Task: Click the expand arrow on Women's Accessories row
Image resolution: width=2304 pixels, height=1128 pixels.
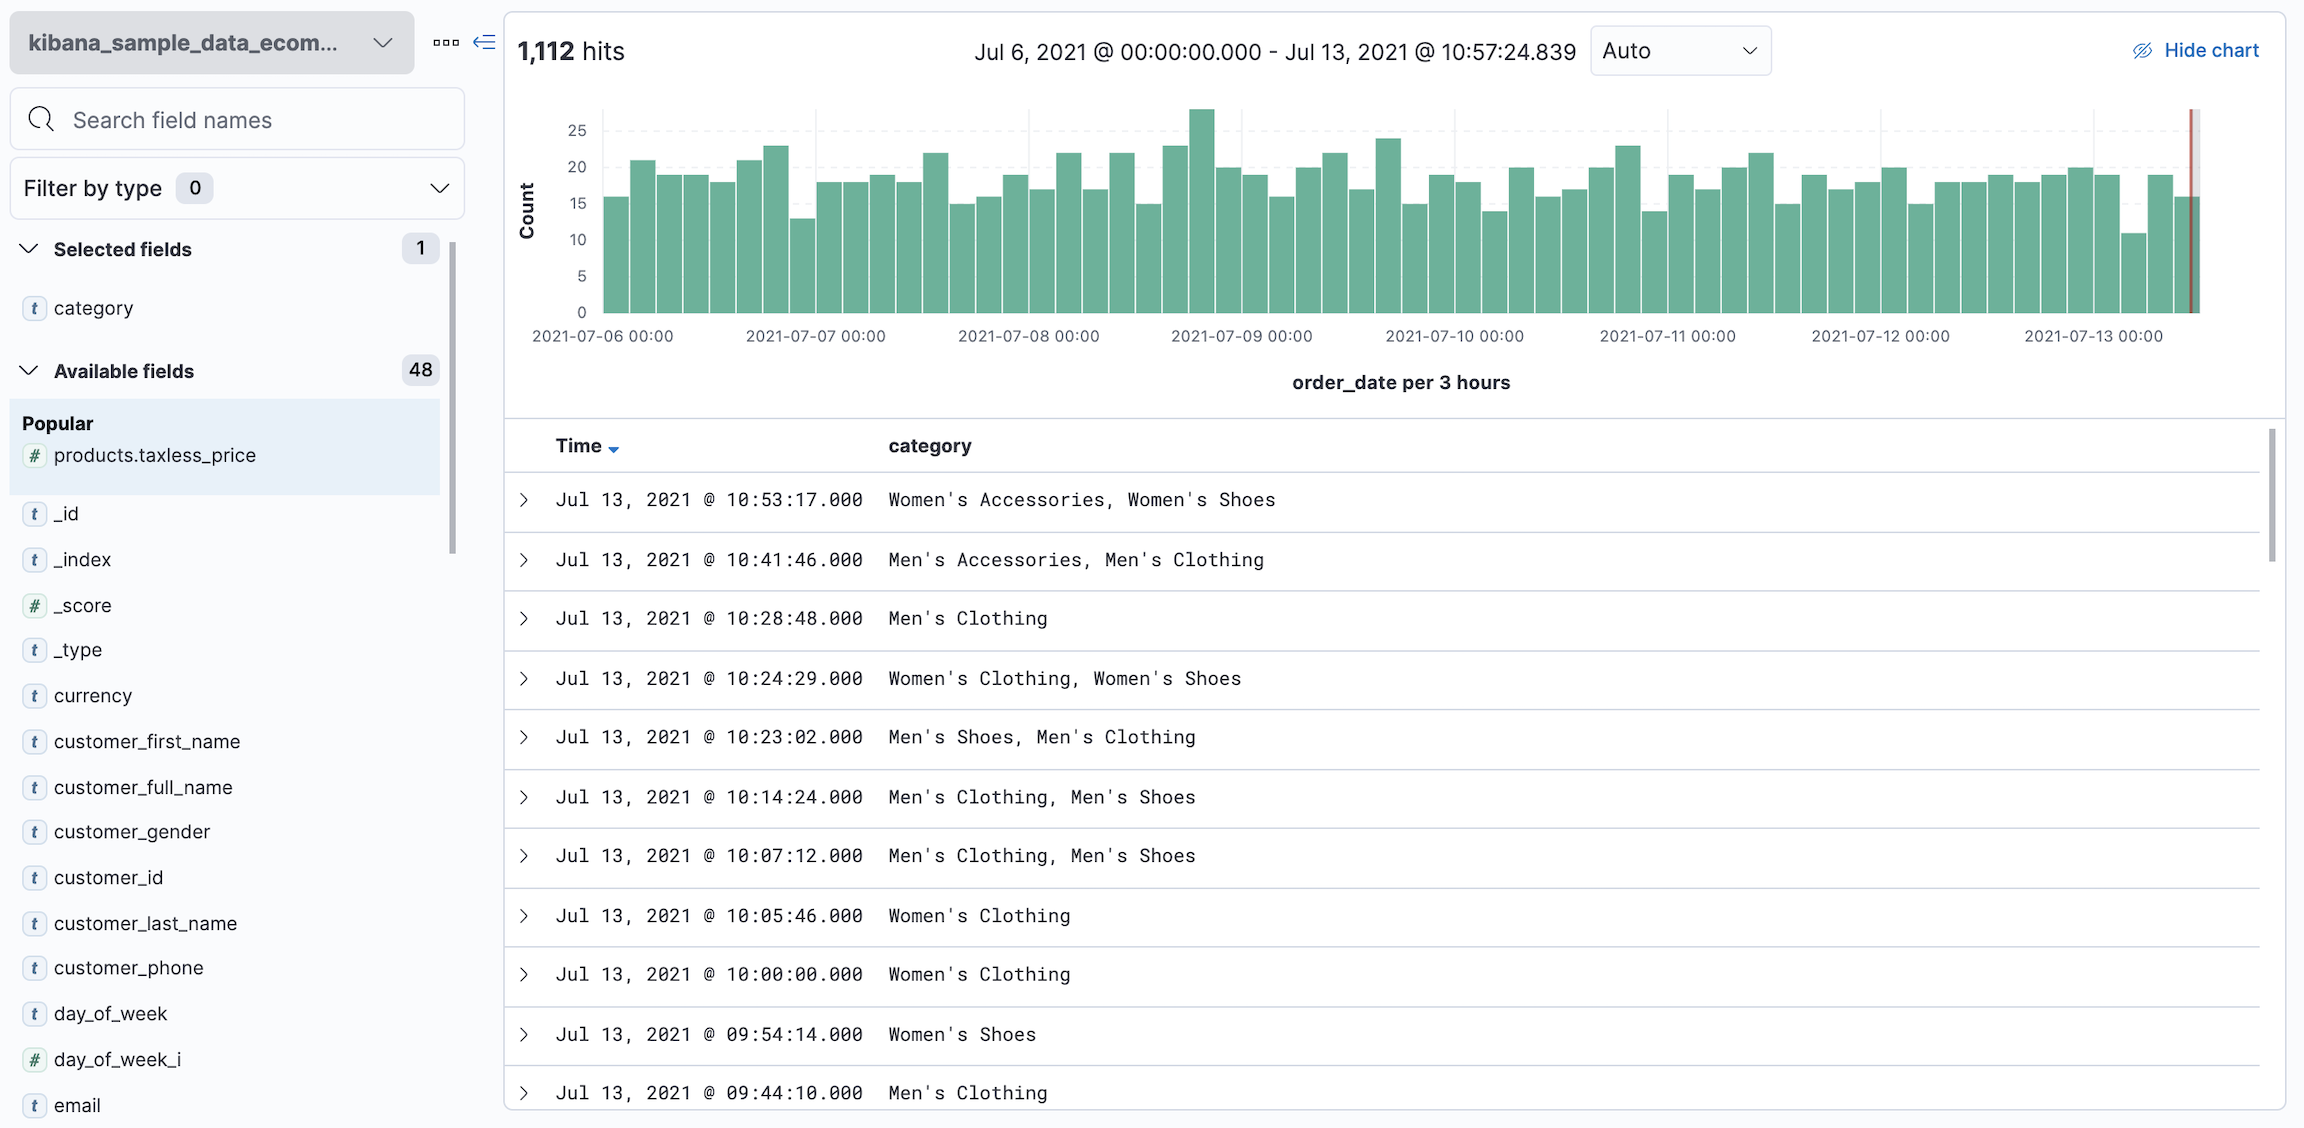Action: pos(525,498)
